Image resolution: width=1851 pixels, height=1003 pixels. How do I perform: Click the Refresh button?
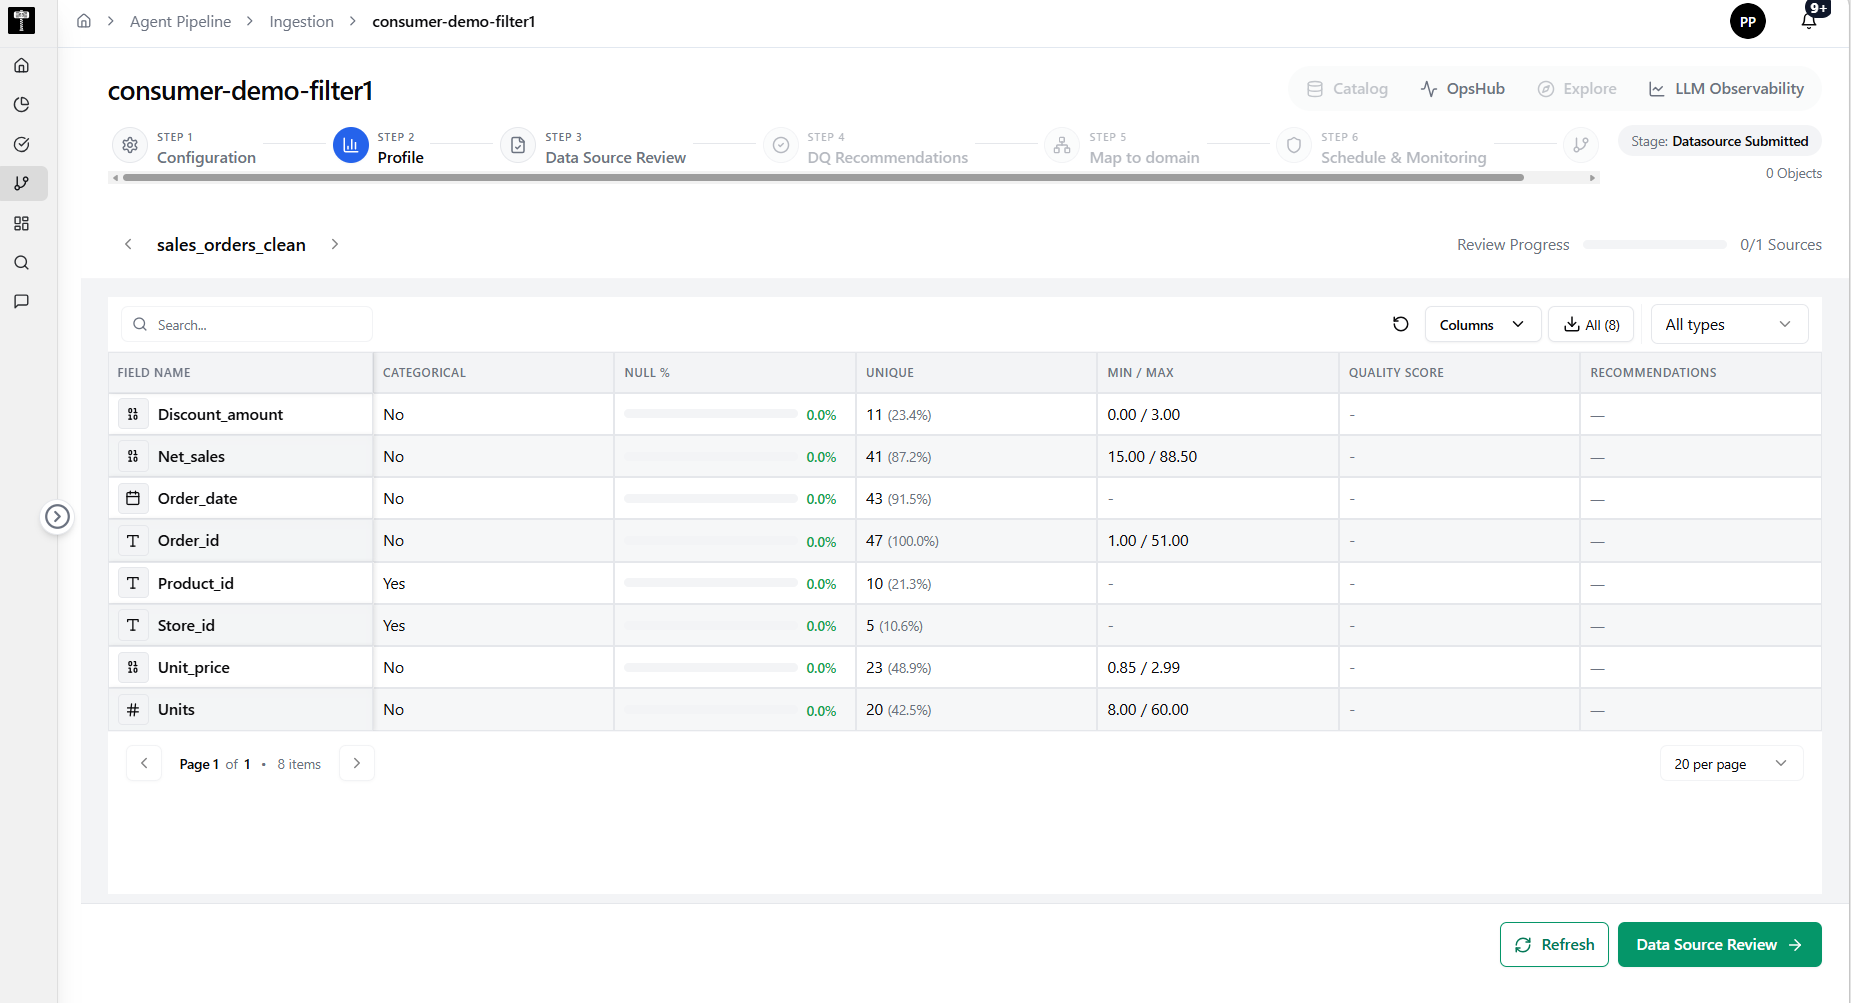1554,945
